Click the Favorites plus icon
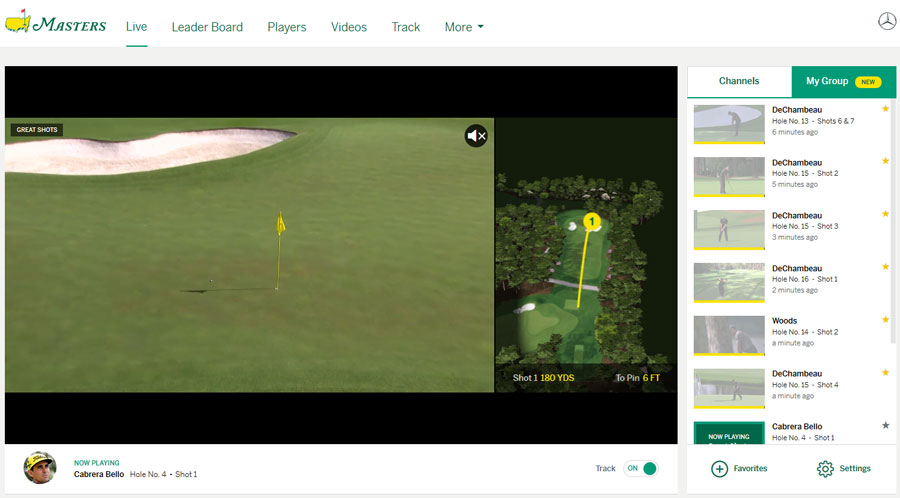The image size is (900, 498). [x=719, y=469]
